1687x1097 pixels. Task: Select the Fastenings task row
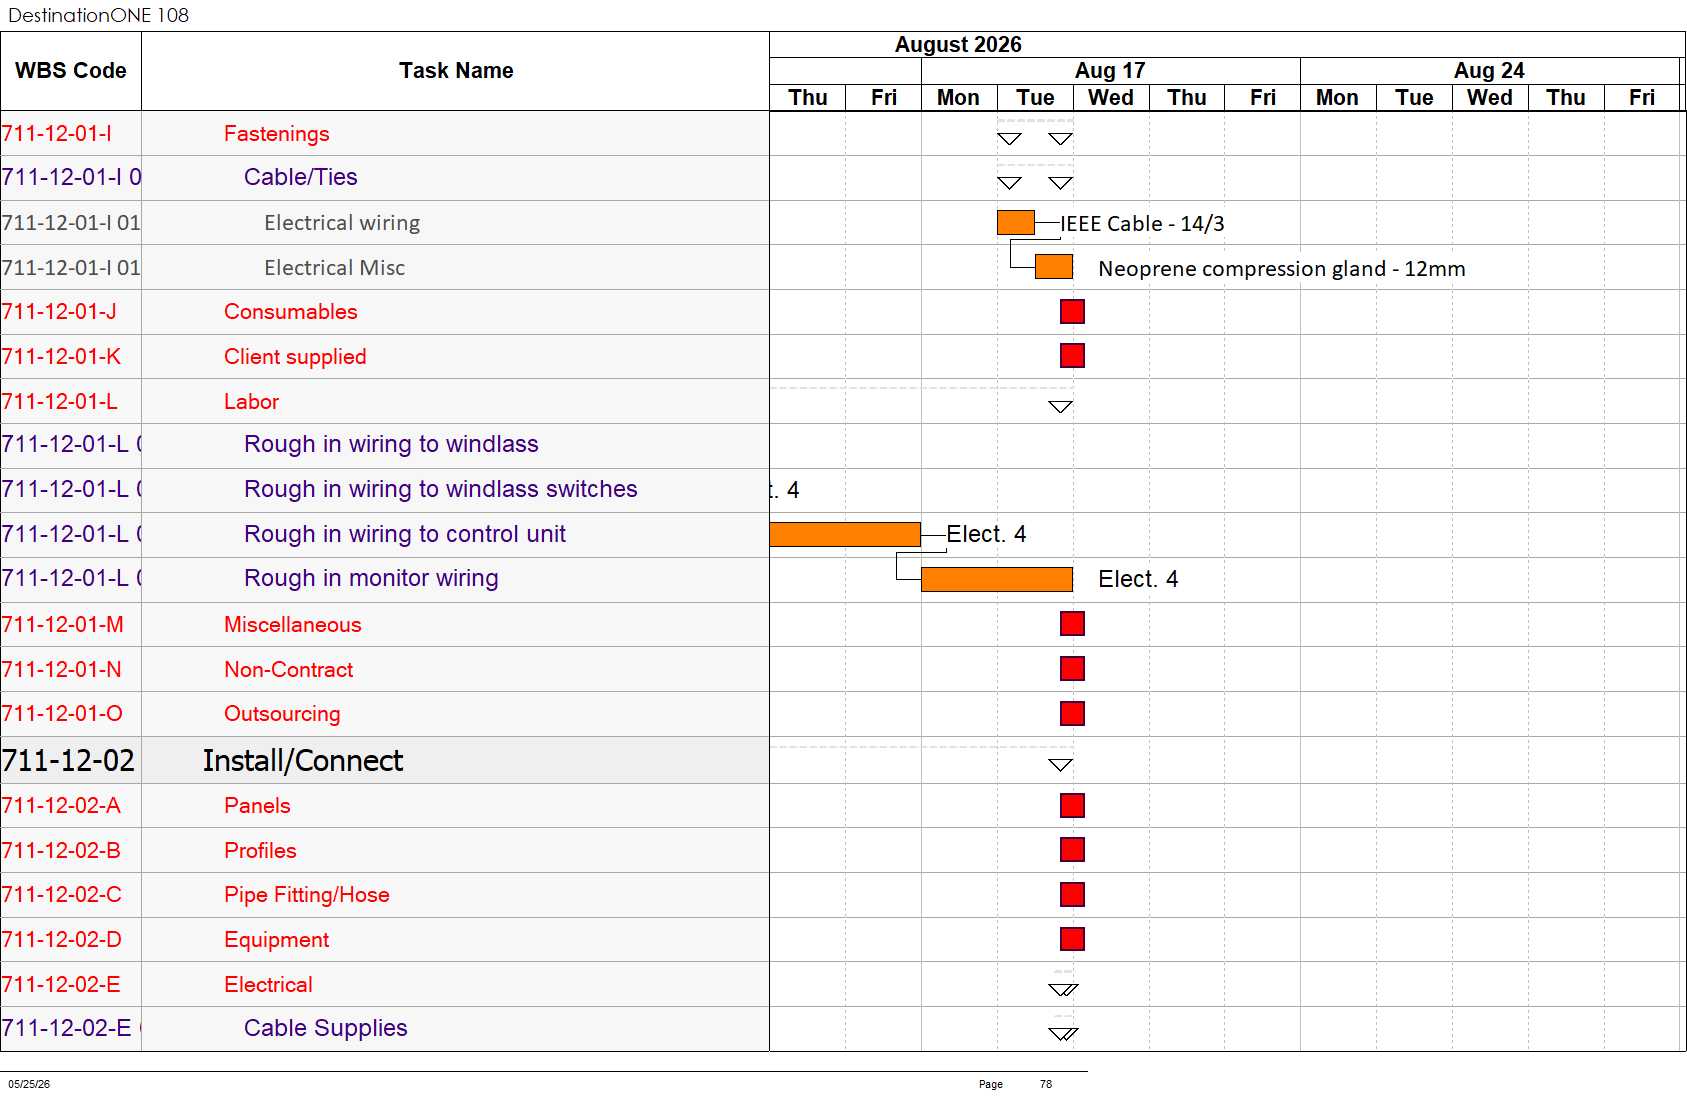point(385,134)
